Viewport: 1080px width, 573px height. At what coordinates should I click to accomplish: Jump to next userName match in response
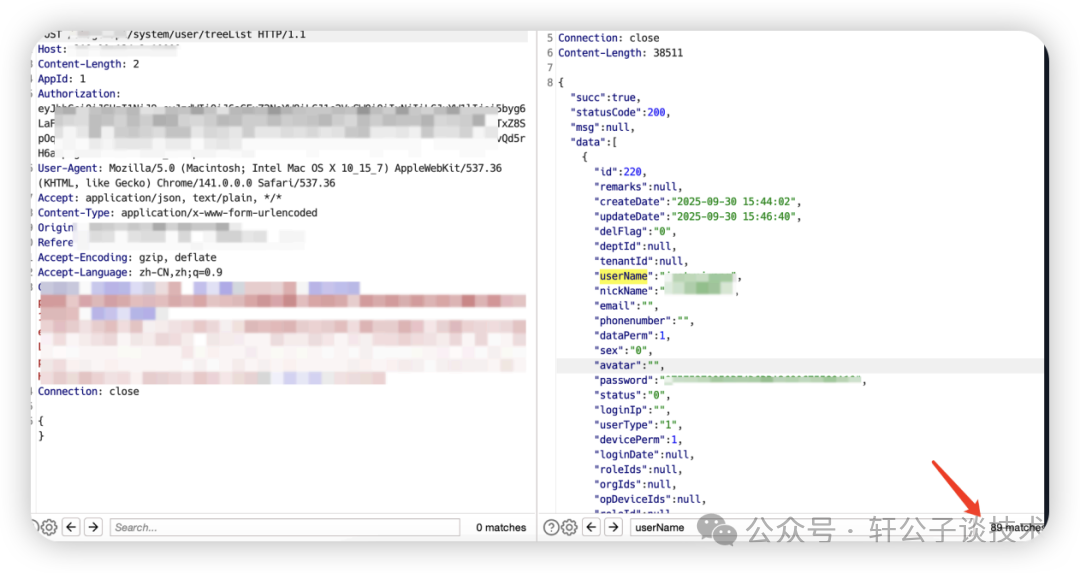(614, 528)
